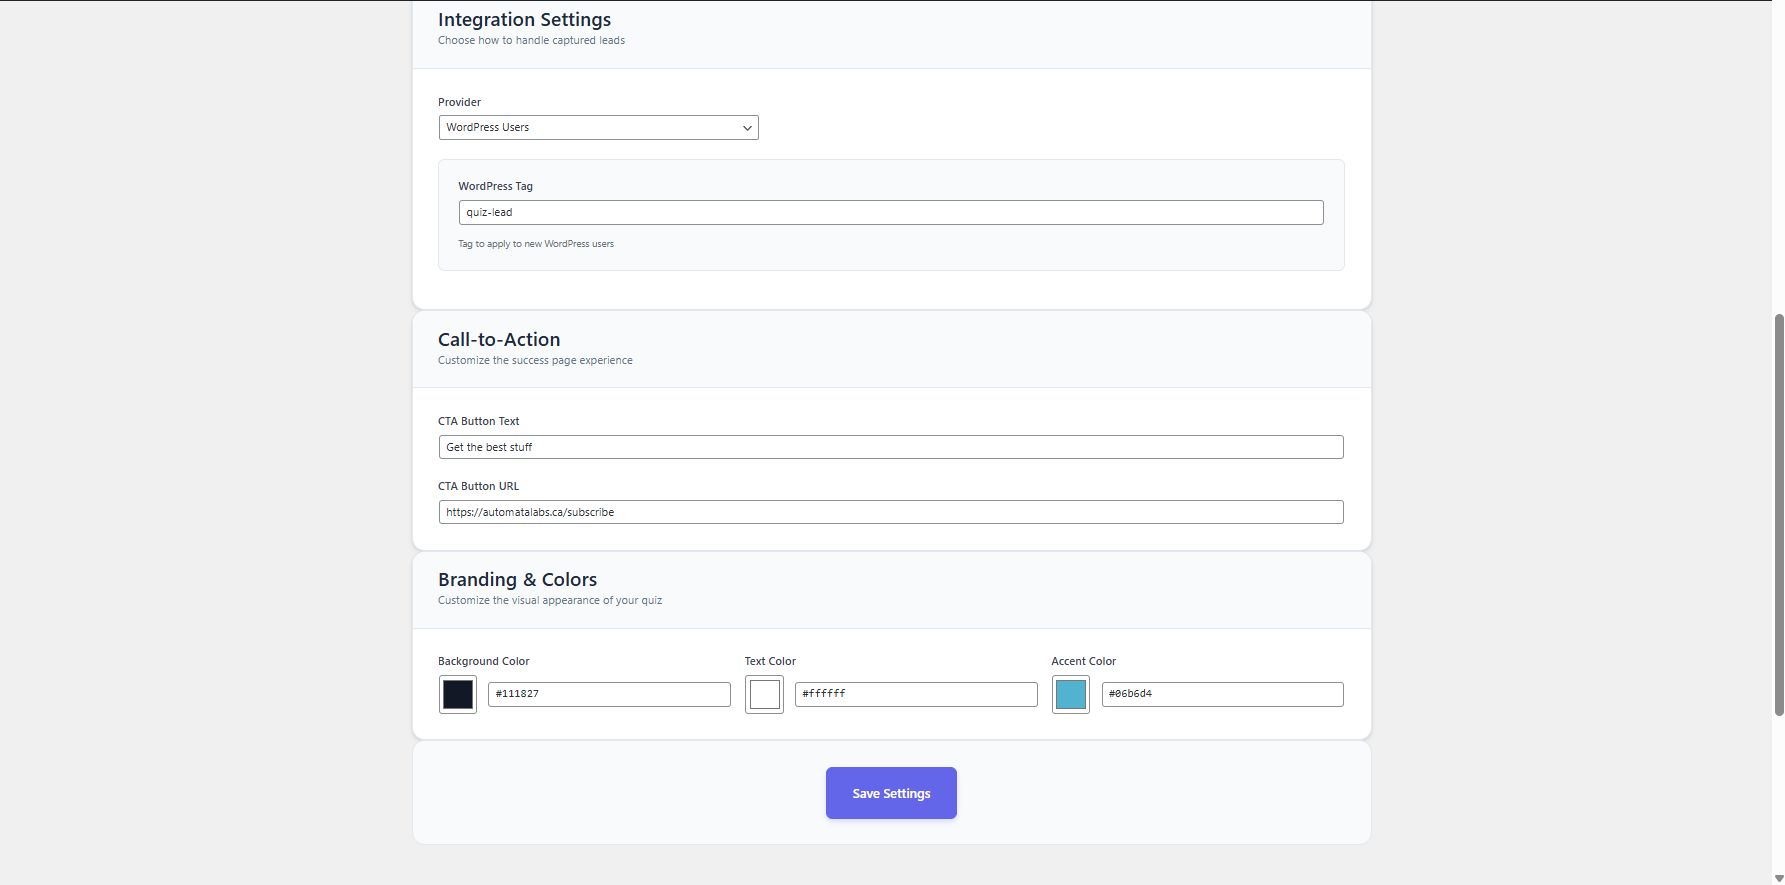Click the CTA Button Text label
This screenshot has width=1785, height=885.
click(x=478, y=421)
